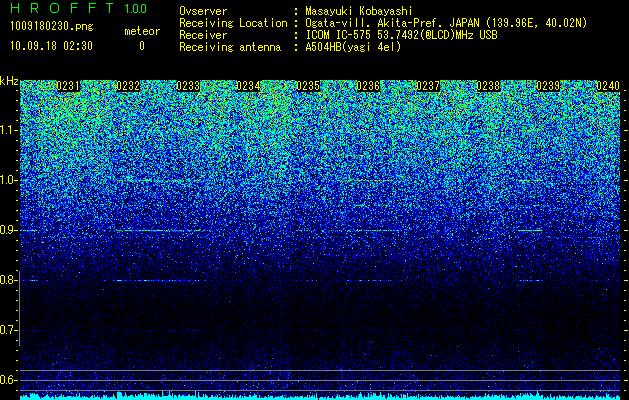629x400 pixels.
Task: Click the 0.9 frequency axis label
Action: click(x=8, y=230)
